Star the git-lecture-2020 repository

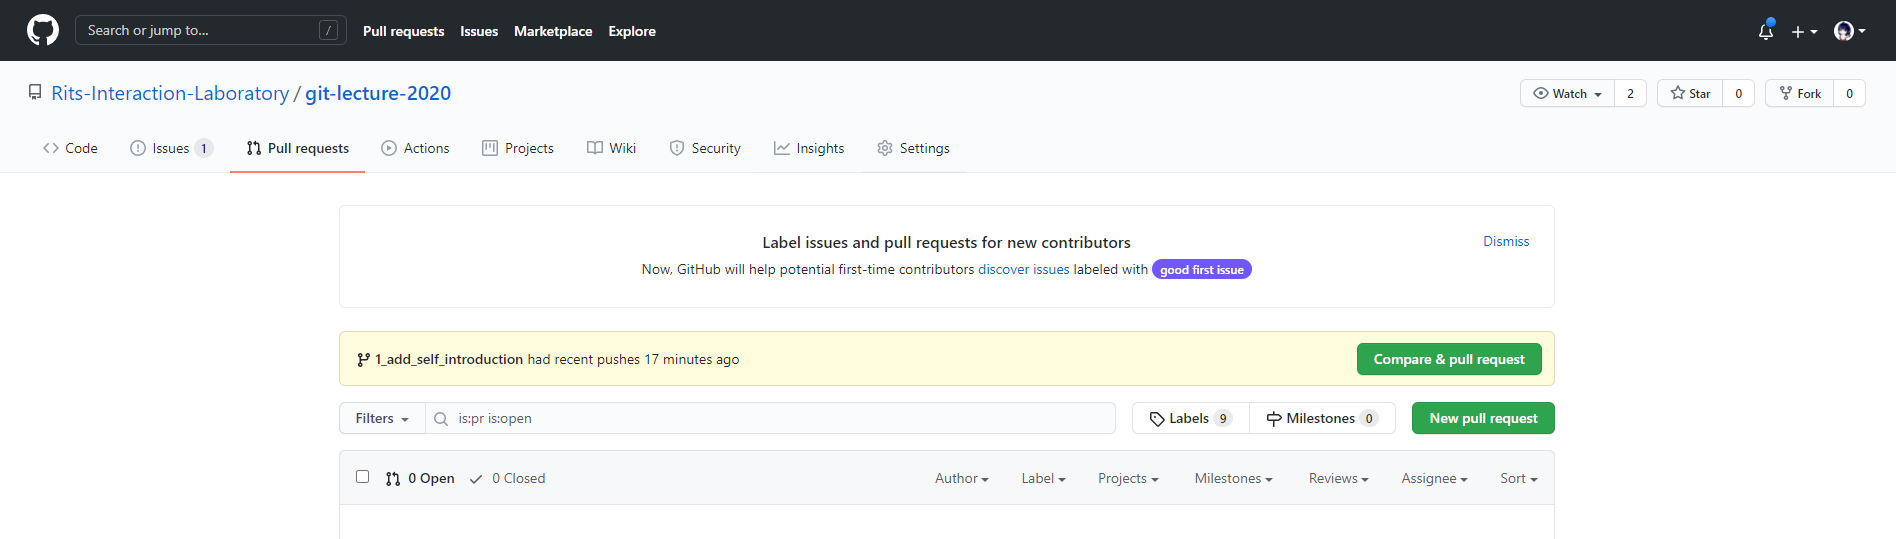(1690, 93)
